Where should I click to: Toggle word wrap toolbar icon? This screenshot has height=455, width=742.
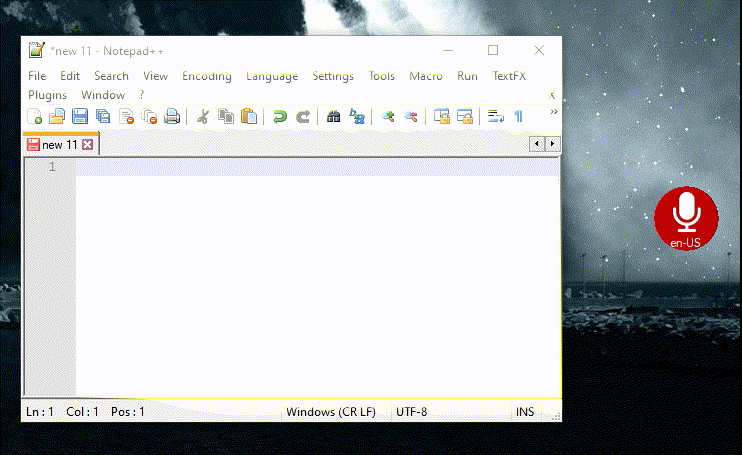(x=495, y=116)
